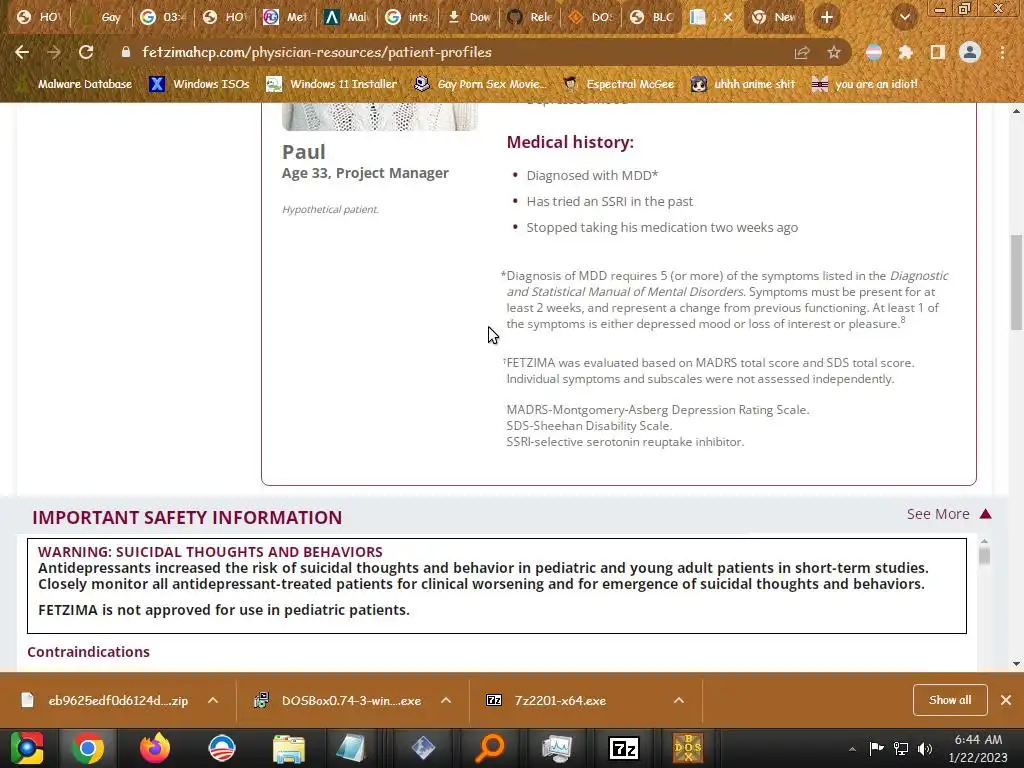The height and width of the screenshot is (768, 1024).
Task: Open the Windows 11 Installer bookmark
Action: click(332, 84)
